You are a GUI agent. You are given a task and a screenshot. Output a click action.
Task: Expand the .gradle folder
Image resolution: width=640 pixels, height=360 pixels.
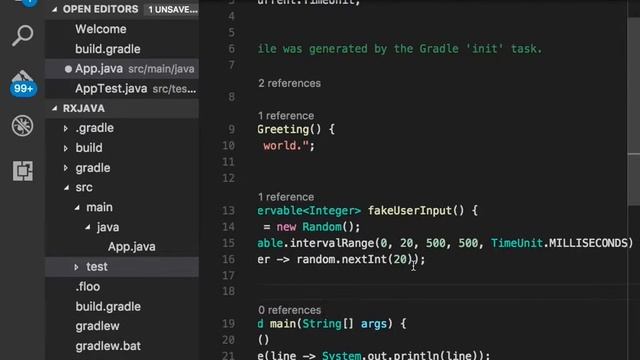pos(66,129)
